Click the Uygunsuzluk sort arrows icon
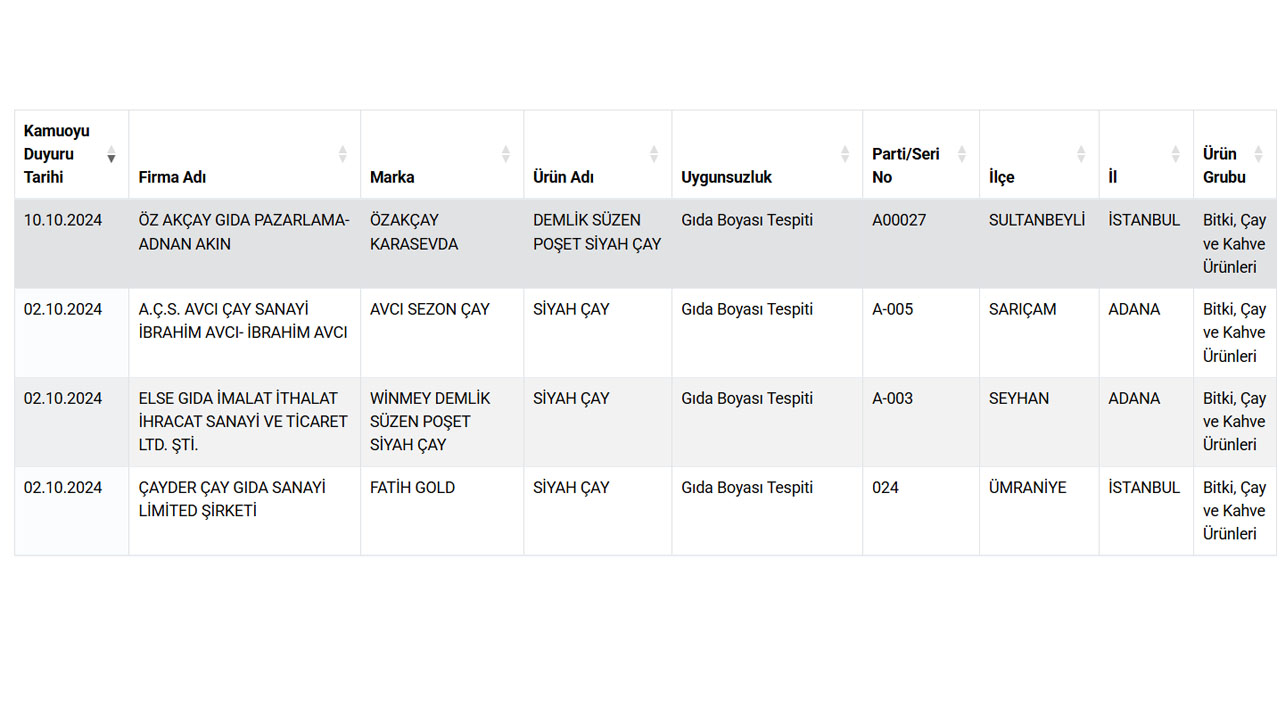 point(844,154)
